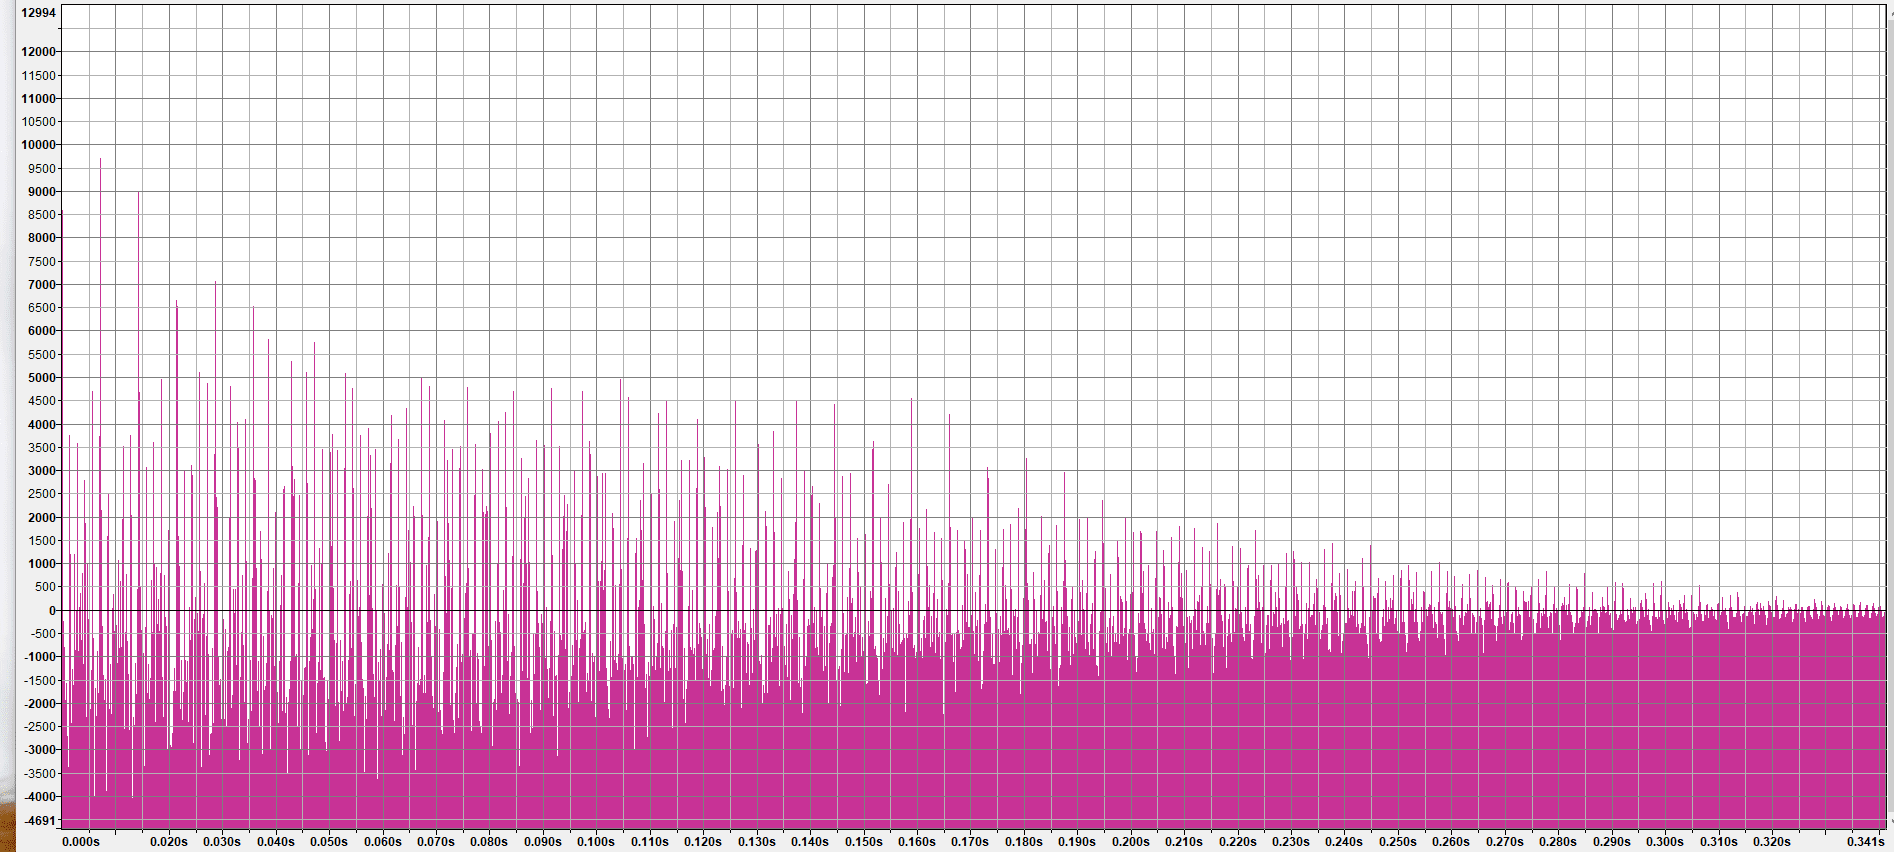Click the second tallest peak tip reaching 9000
This screenshot has height=852, width=1894.
coord(139,192)
